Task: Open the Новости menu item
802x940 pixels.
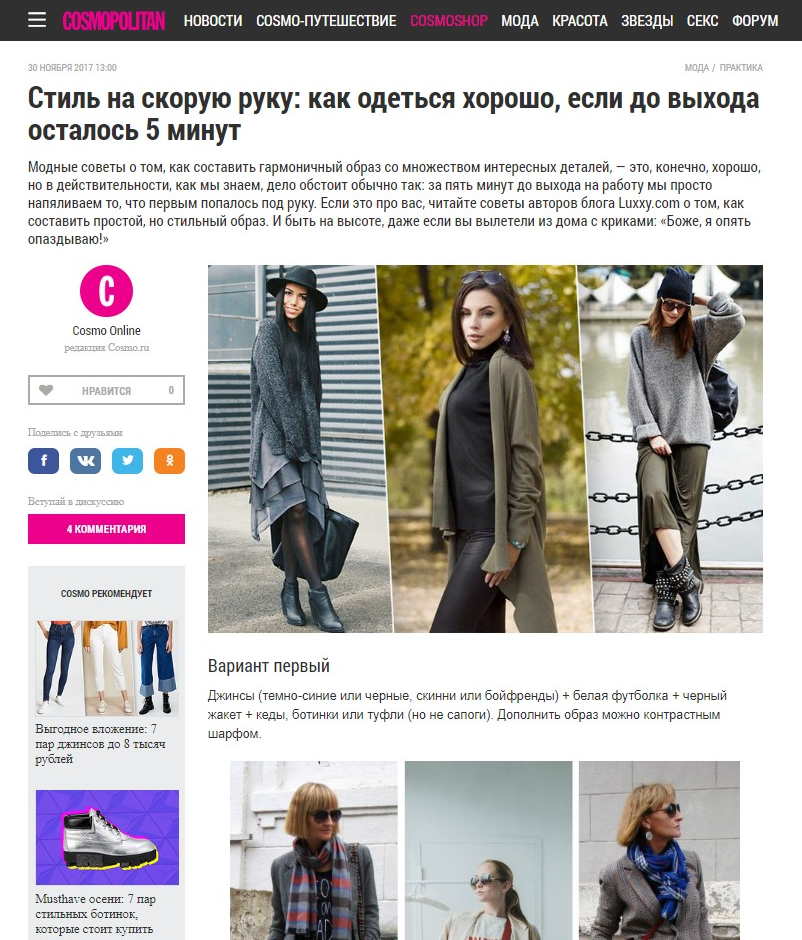Action: 213,21
